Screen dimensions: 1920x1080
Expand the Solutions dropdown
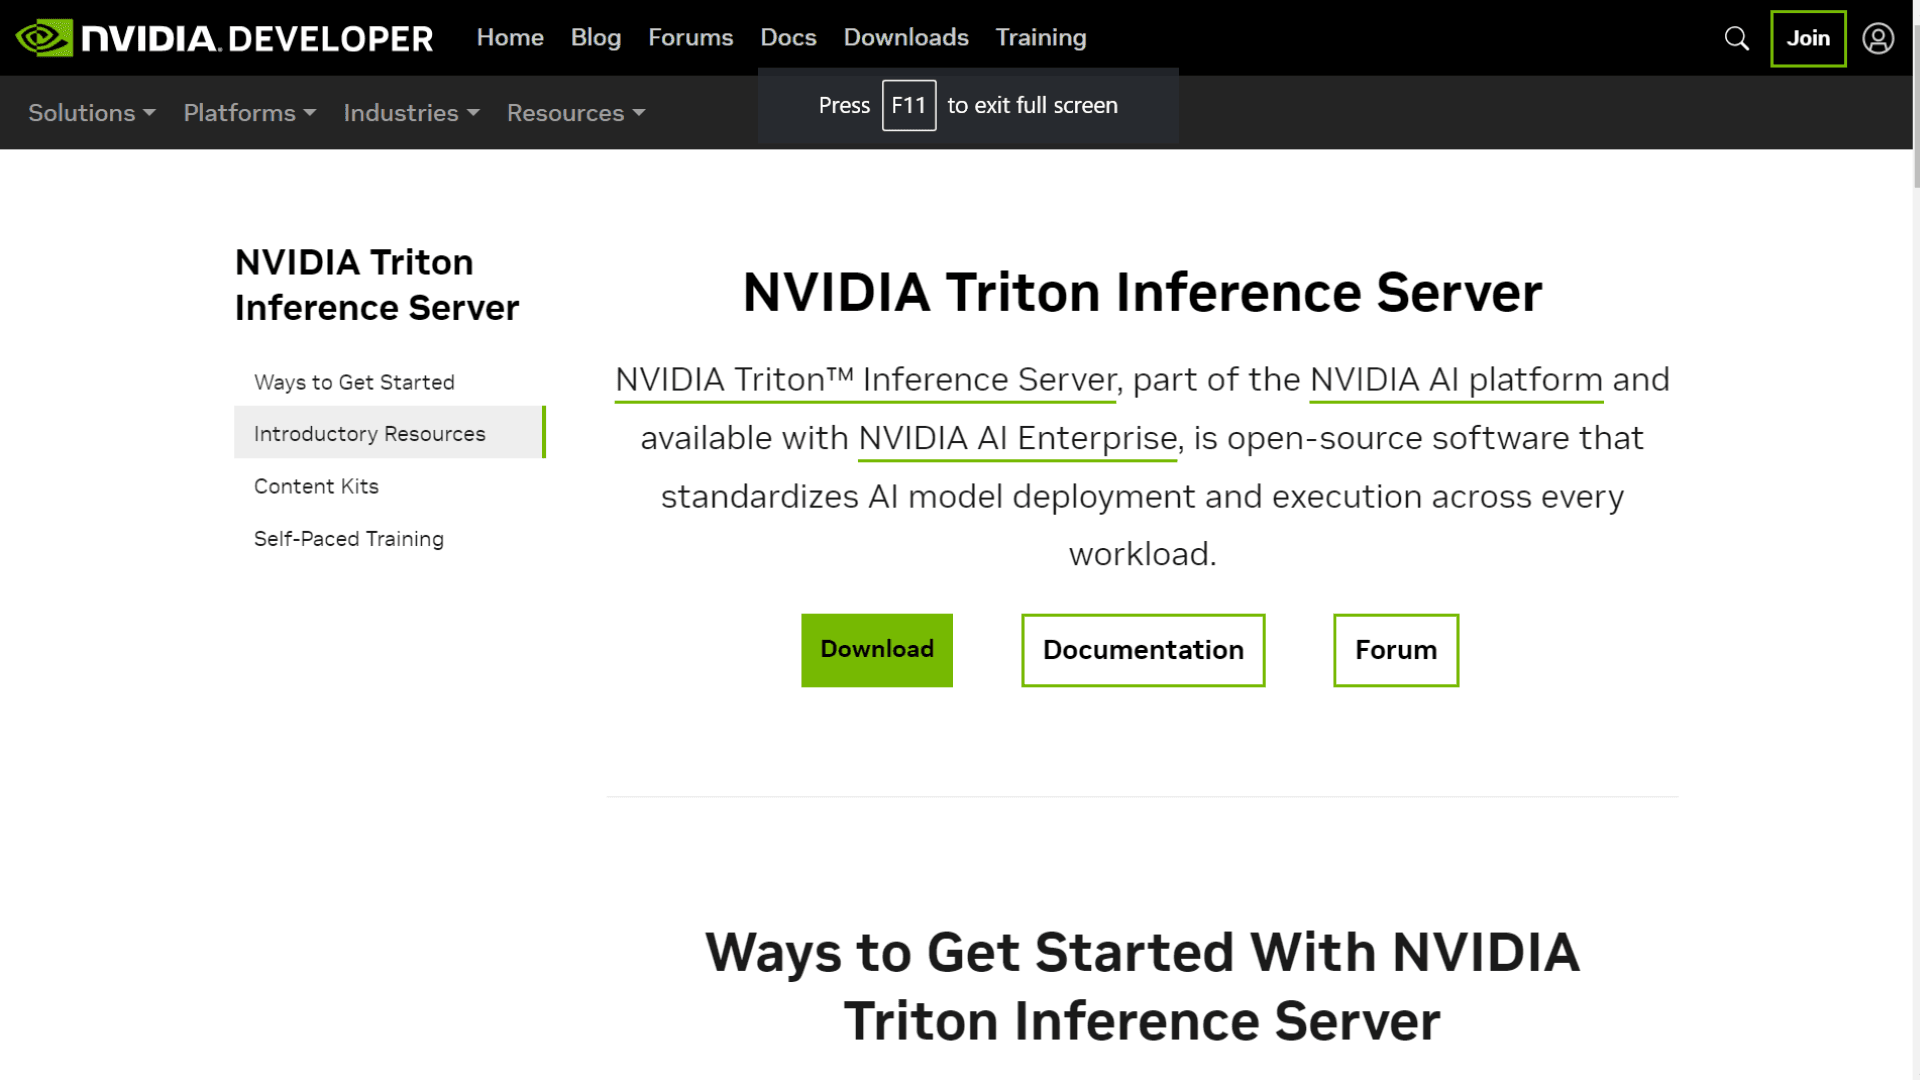click(x=90, y=113)
